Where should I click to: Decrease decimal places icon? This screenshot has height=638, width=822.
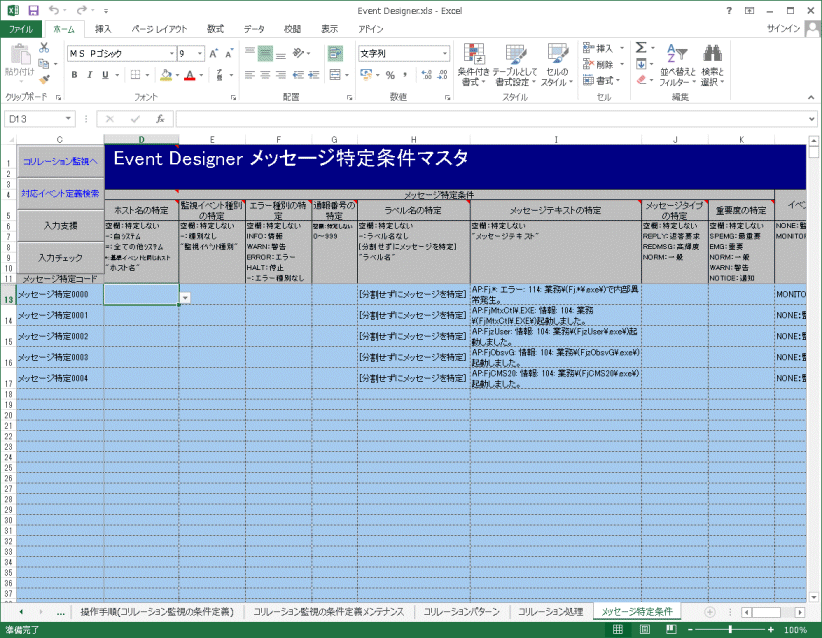click(x=443, y=75)
